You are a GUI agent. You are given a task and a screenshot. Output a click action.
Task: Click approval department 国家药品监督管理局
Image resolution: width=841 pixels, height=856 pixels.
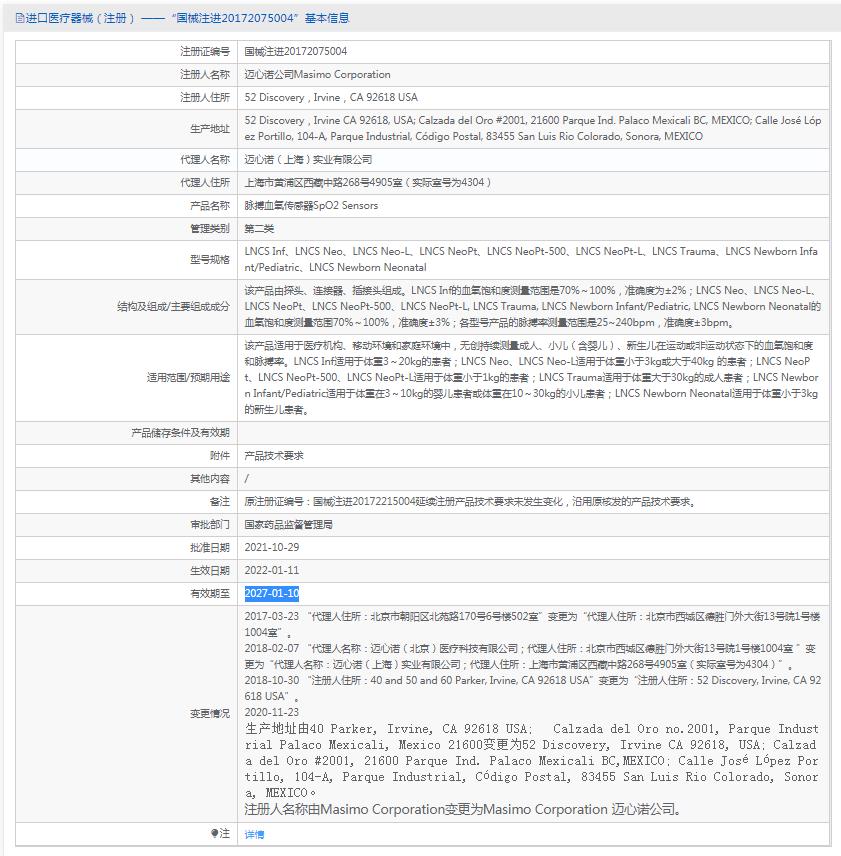[x=289, y=524]
